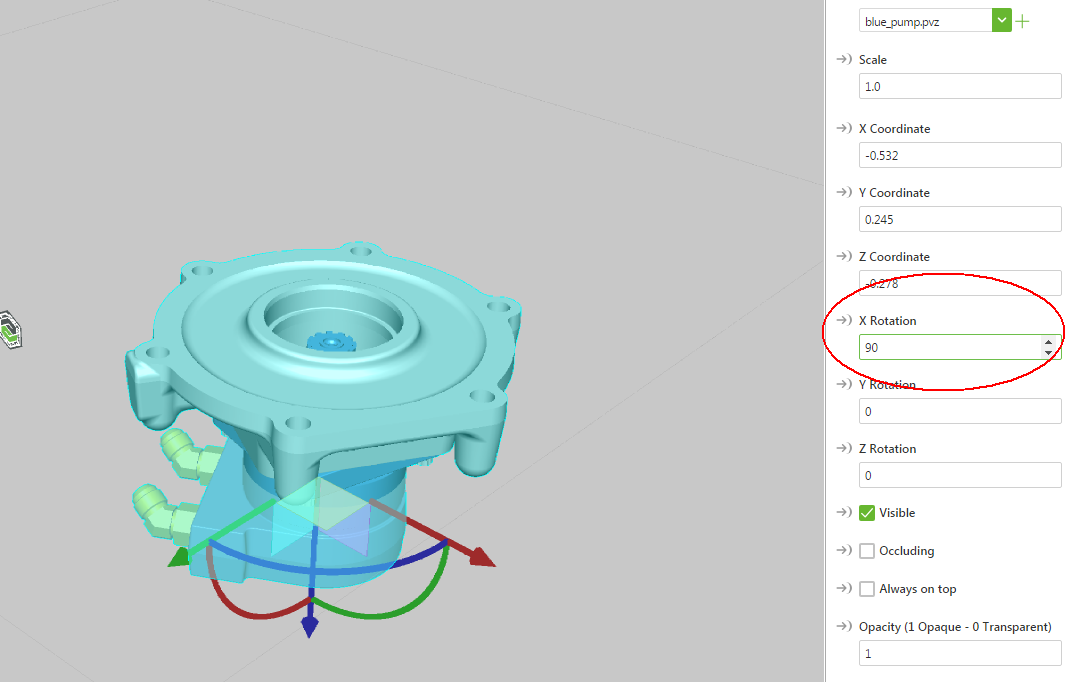1069x682 pixels.
Task: Click the X Rotation binding arrow icon
Action: [844, 321]
